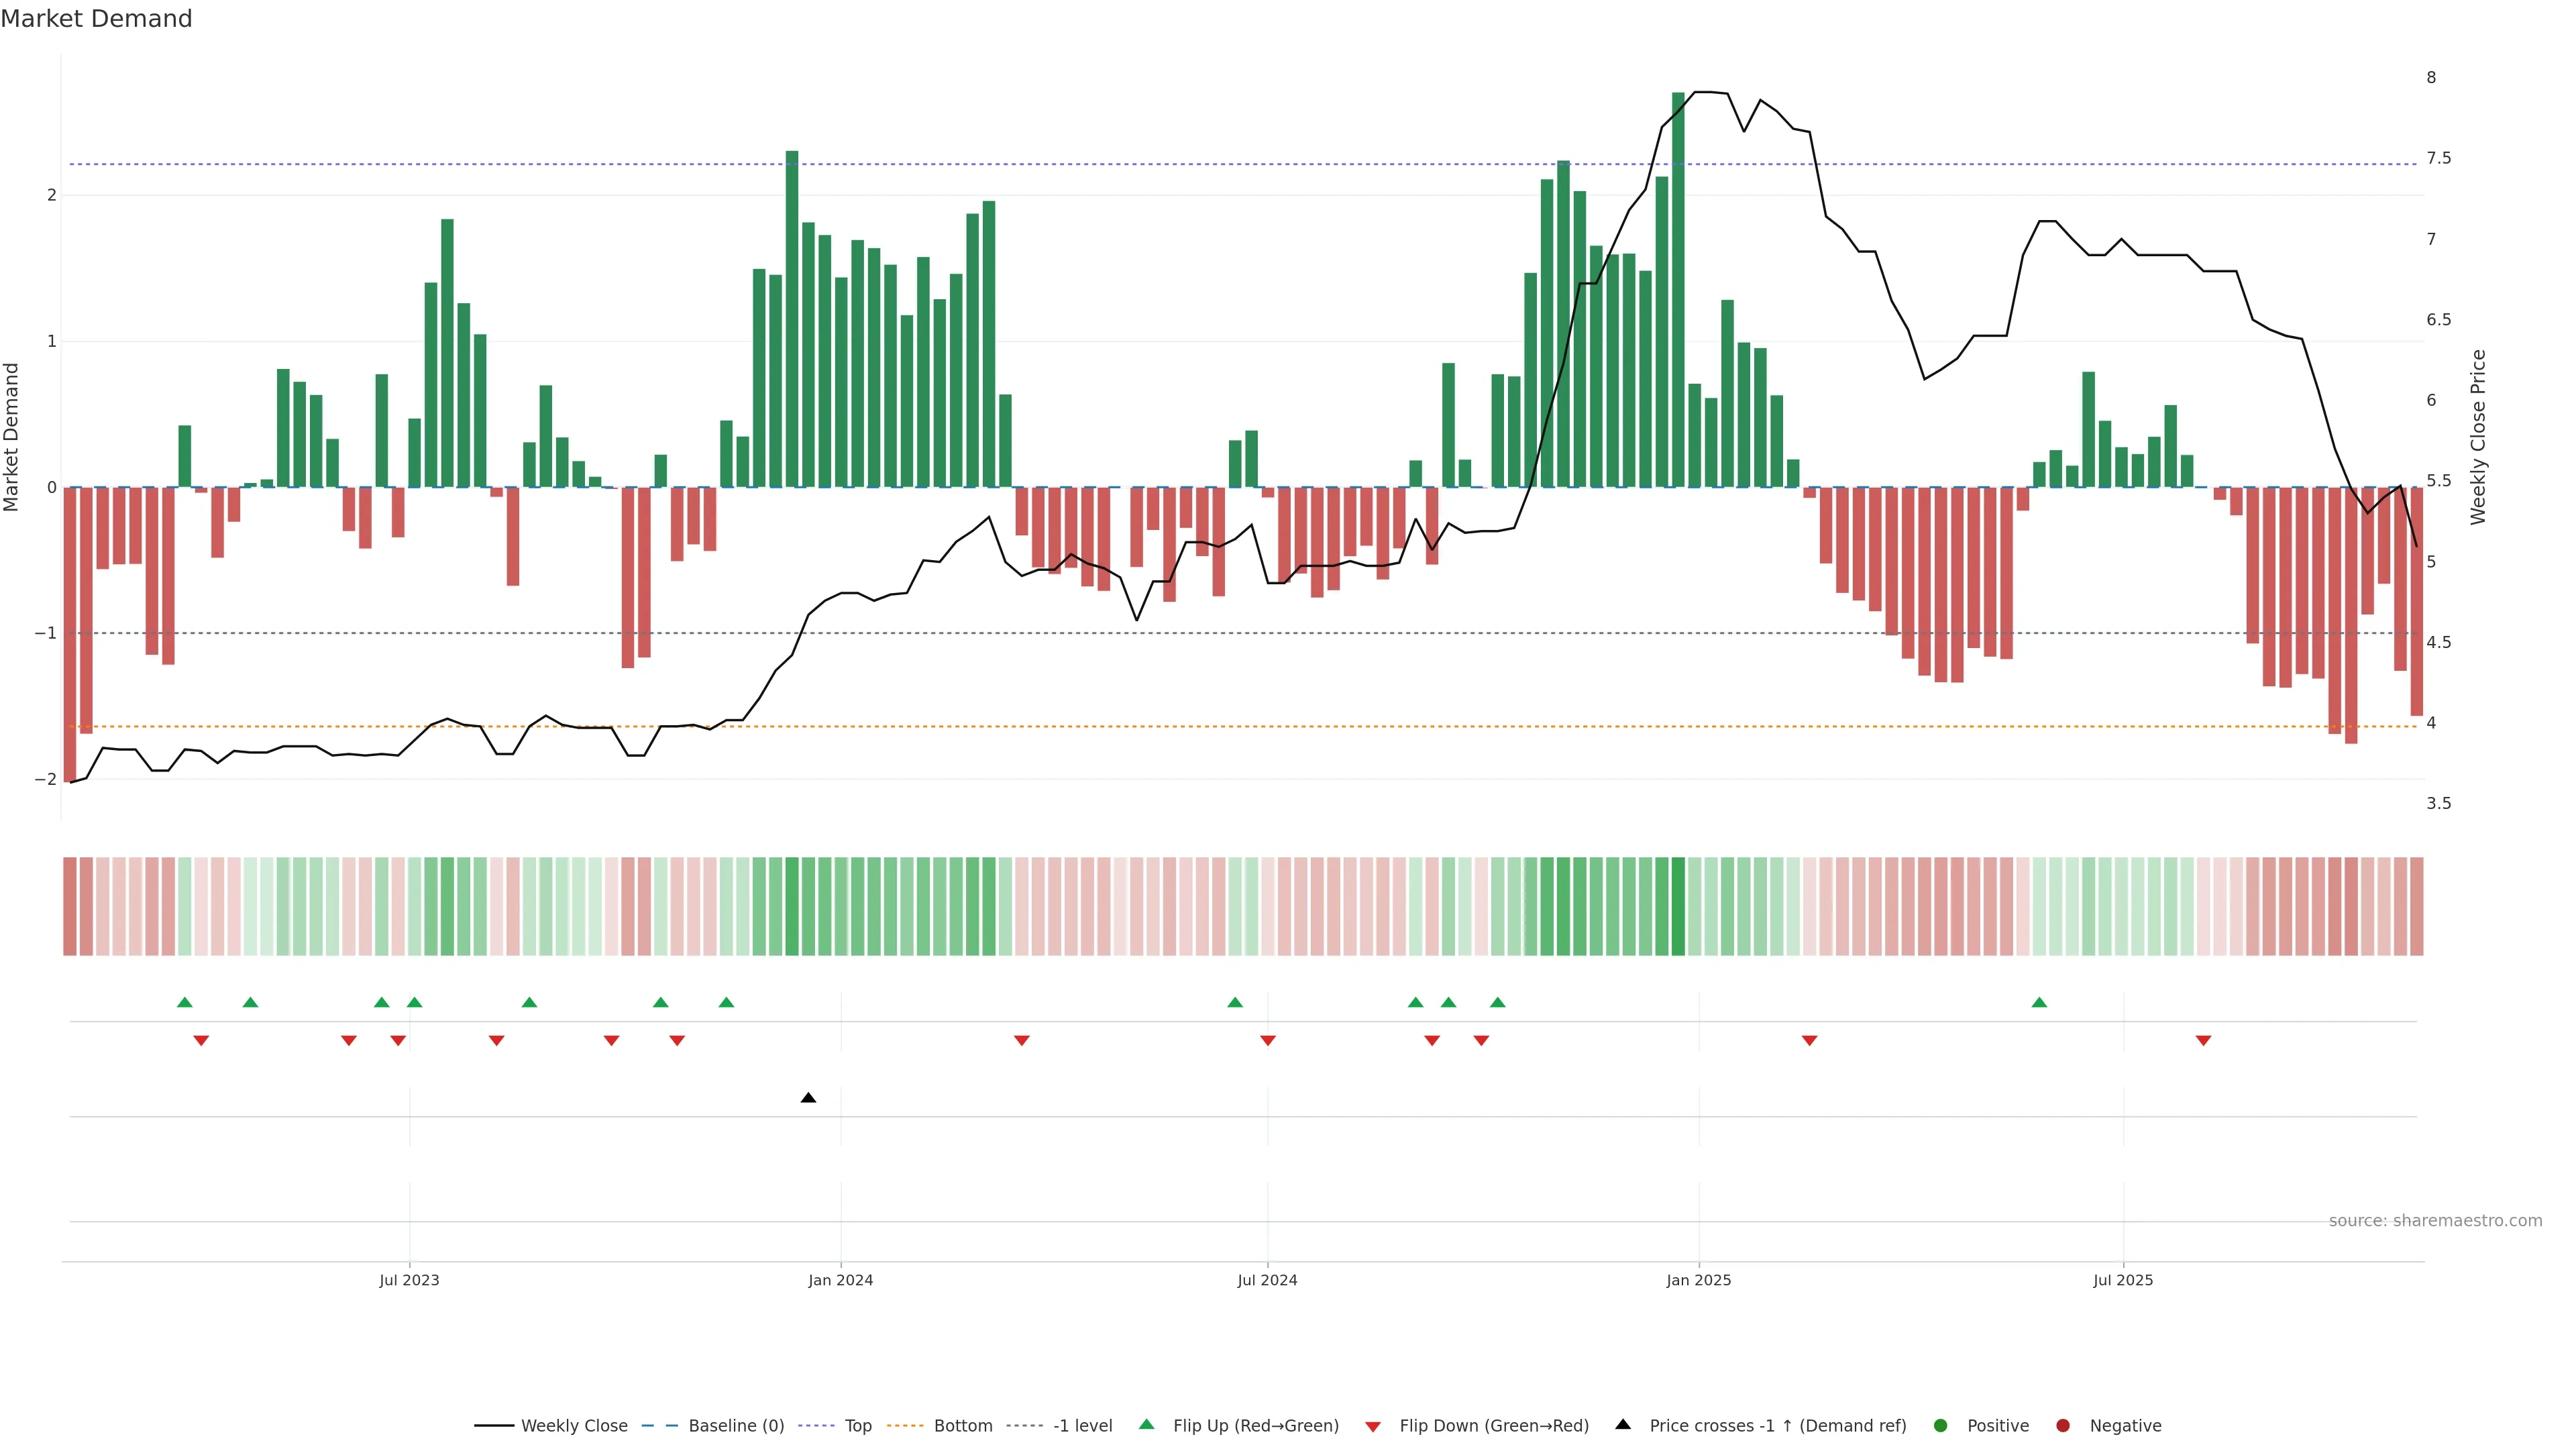
Task: Click the Jan 2025 axis label
Action: [1698, 1280]
